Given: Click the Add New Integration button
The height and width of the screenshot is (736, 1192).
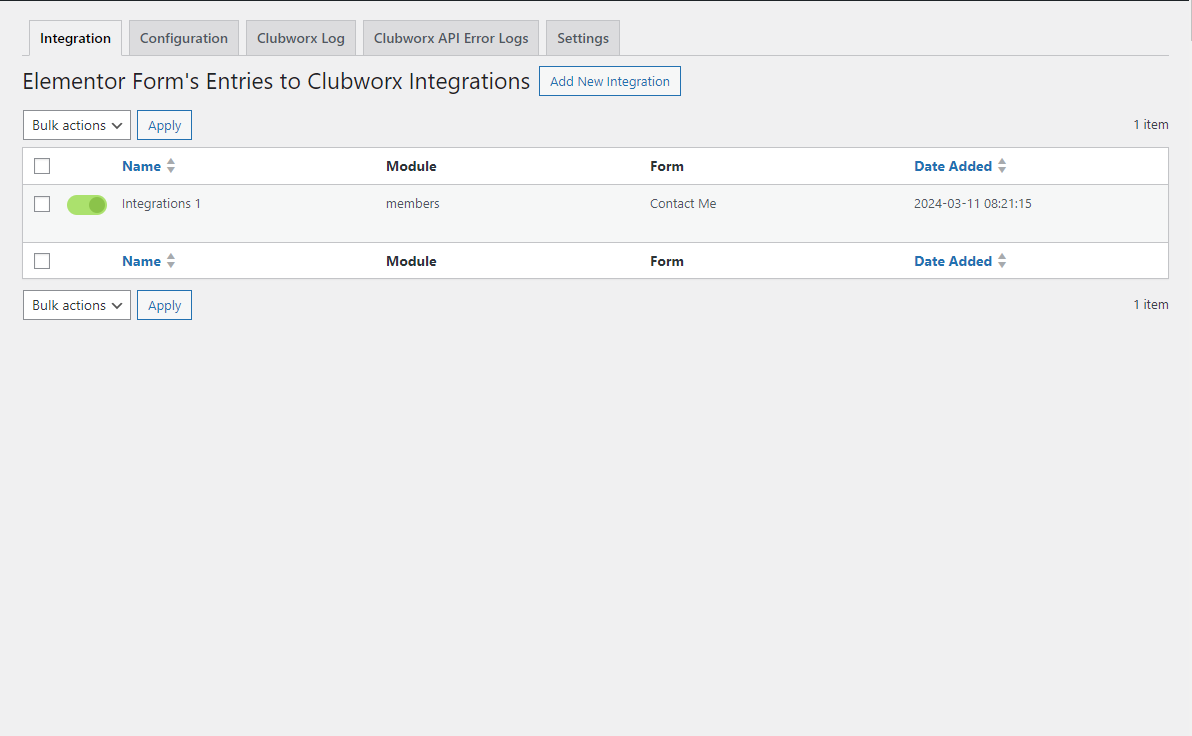Looking at the screenshot, I should pos(610,81).
